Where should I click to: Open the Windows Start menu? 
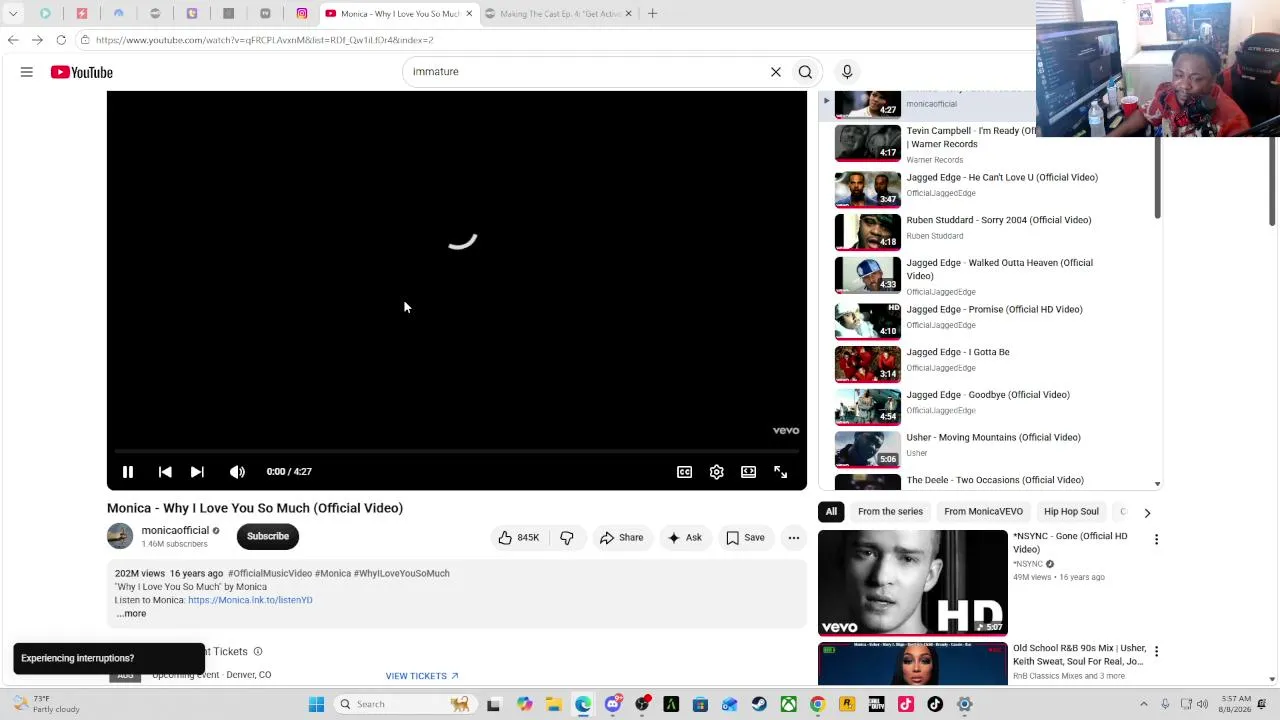pyautogui.click(x=316, y=704)
